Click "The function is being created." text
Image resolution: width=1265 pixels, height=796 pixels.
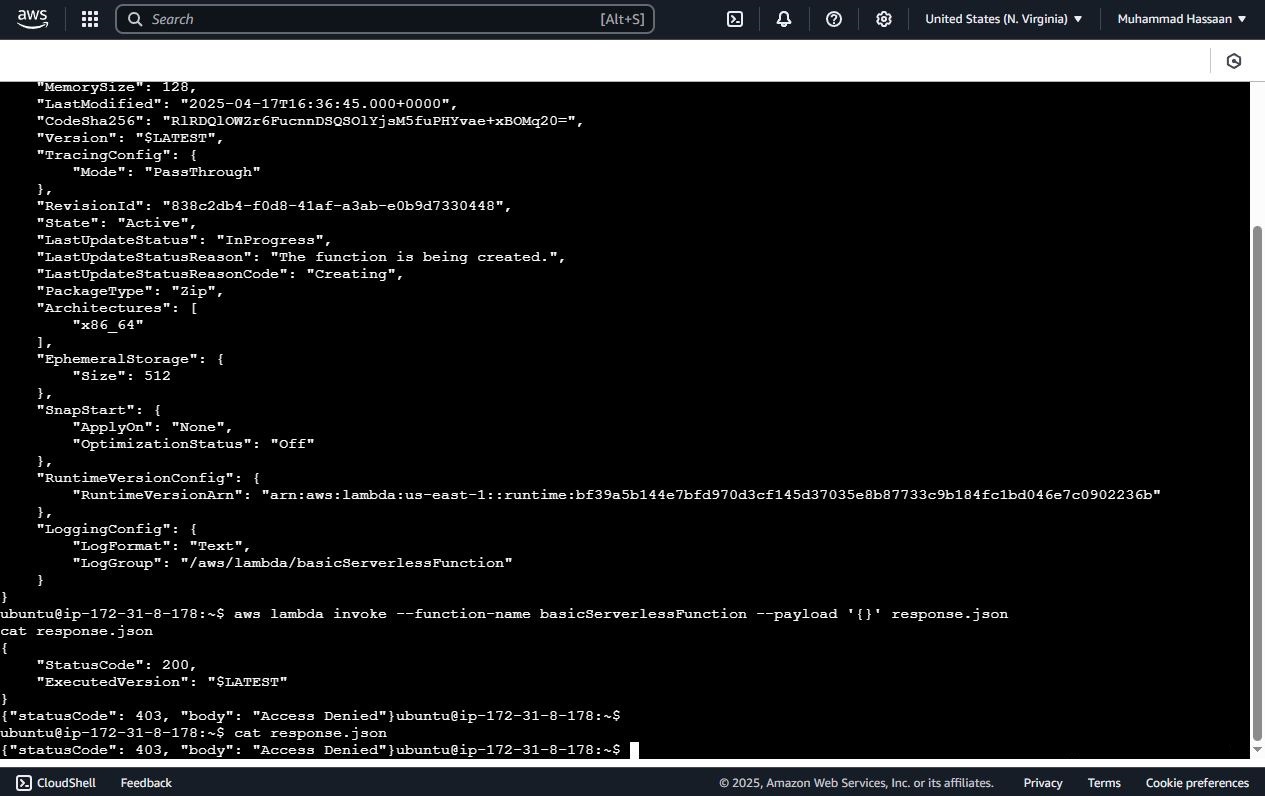pyautogui.click(x=414, y=257)
